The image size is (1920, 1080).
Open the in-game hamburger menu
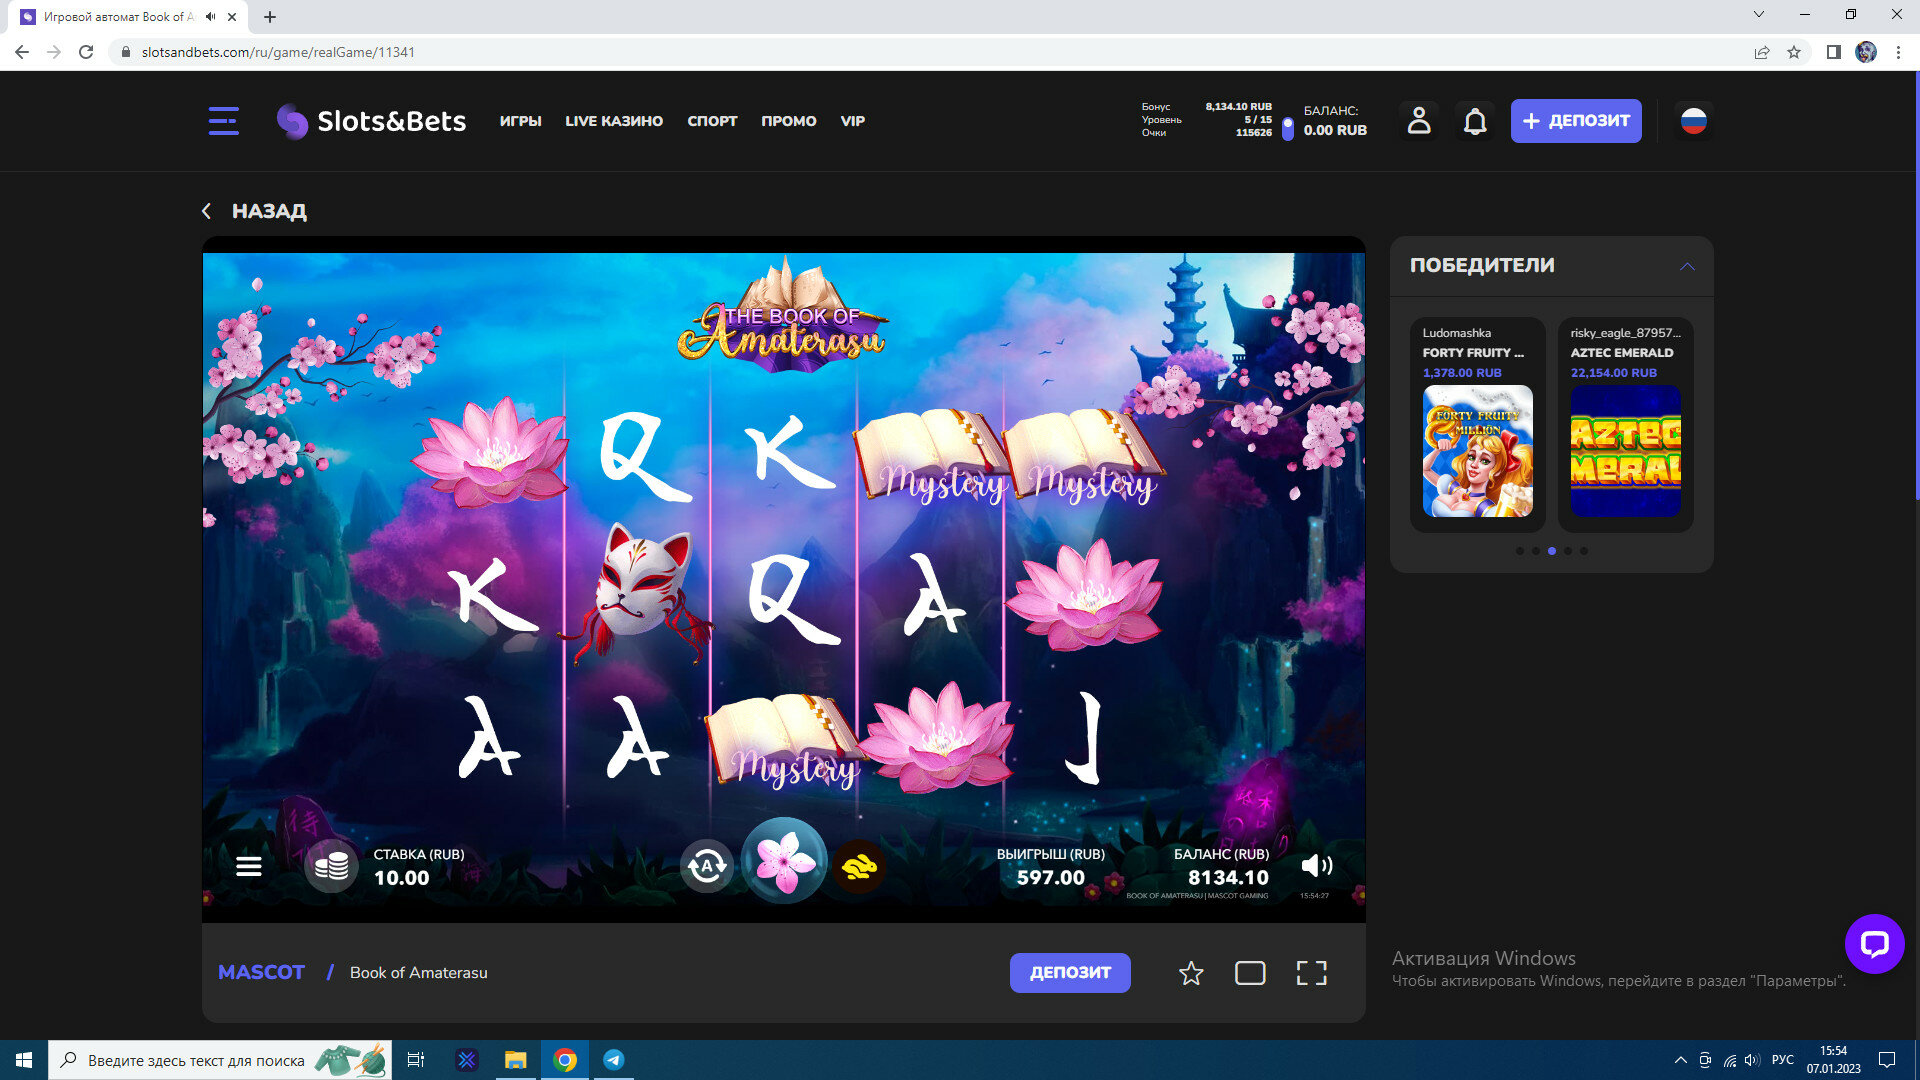click(x=248, y=866)
